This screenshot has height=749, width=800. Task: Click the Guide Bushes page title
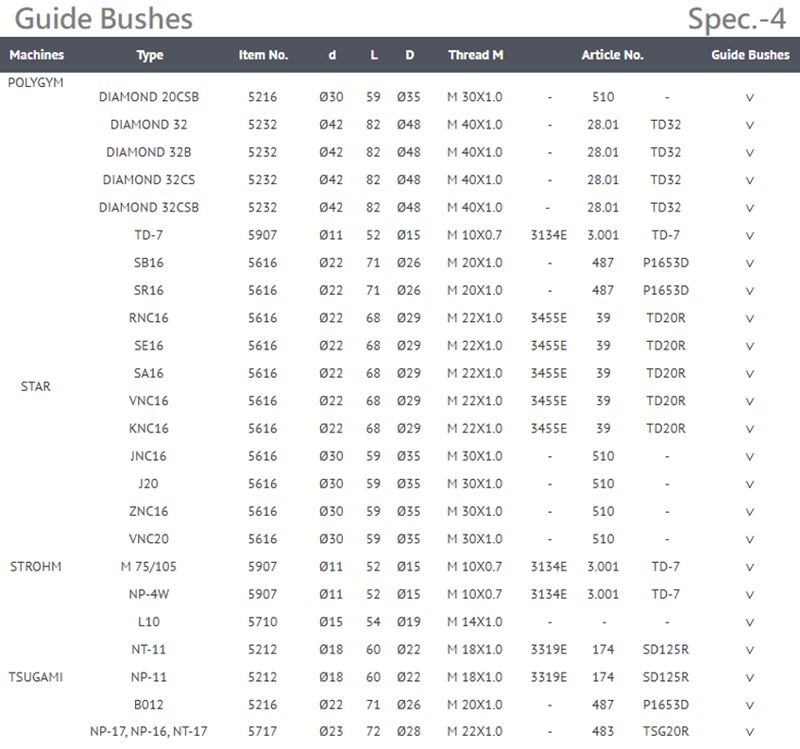coord(103,18)
